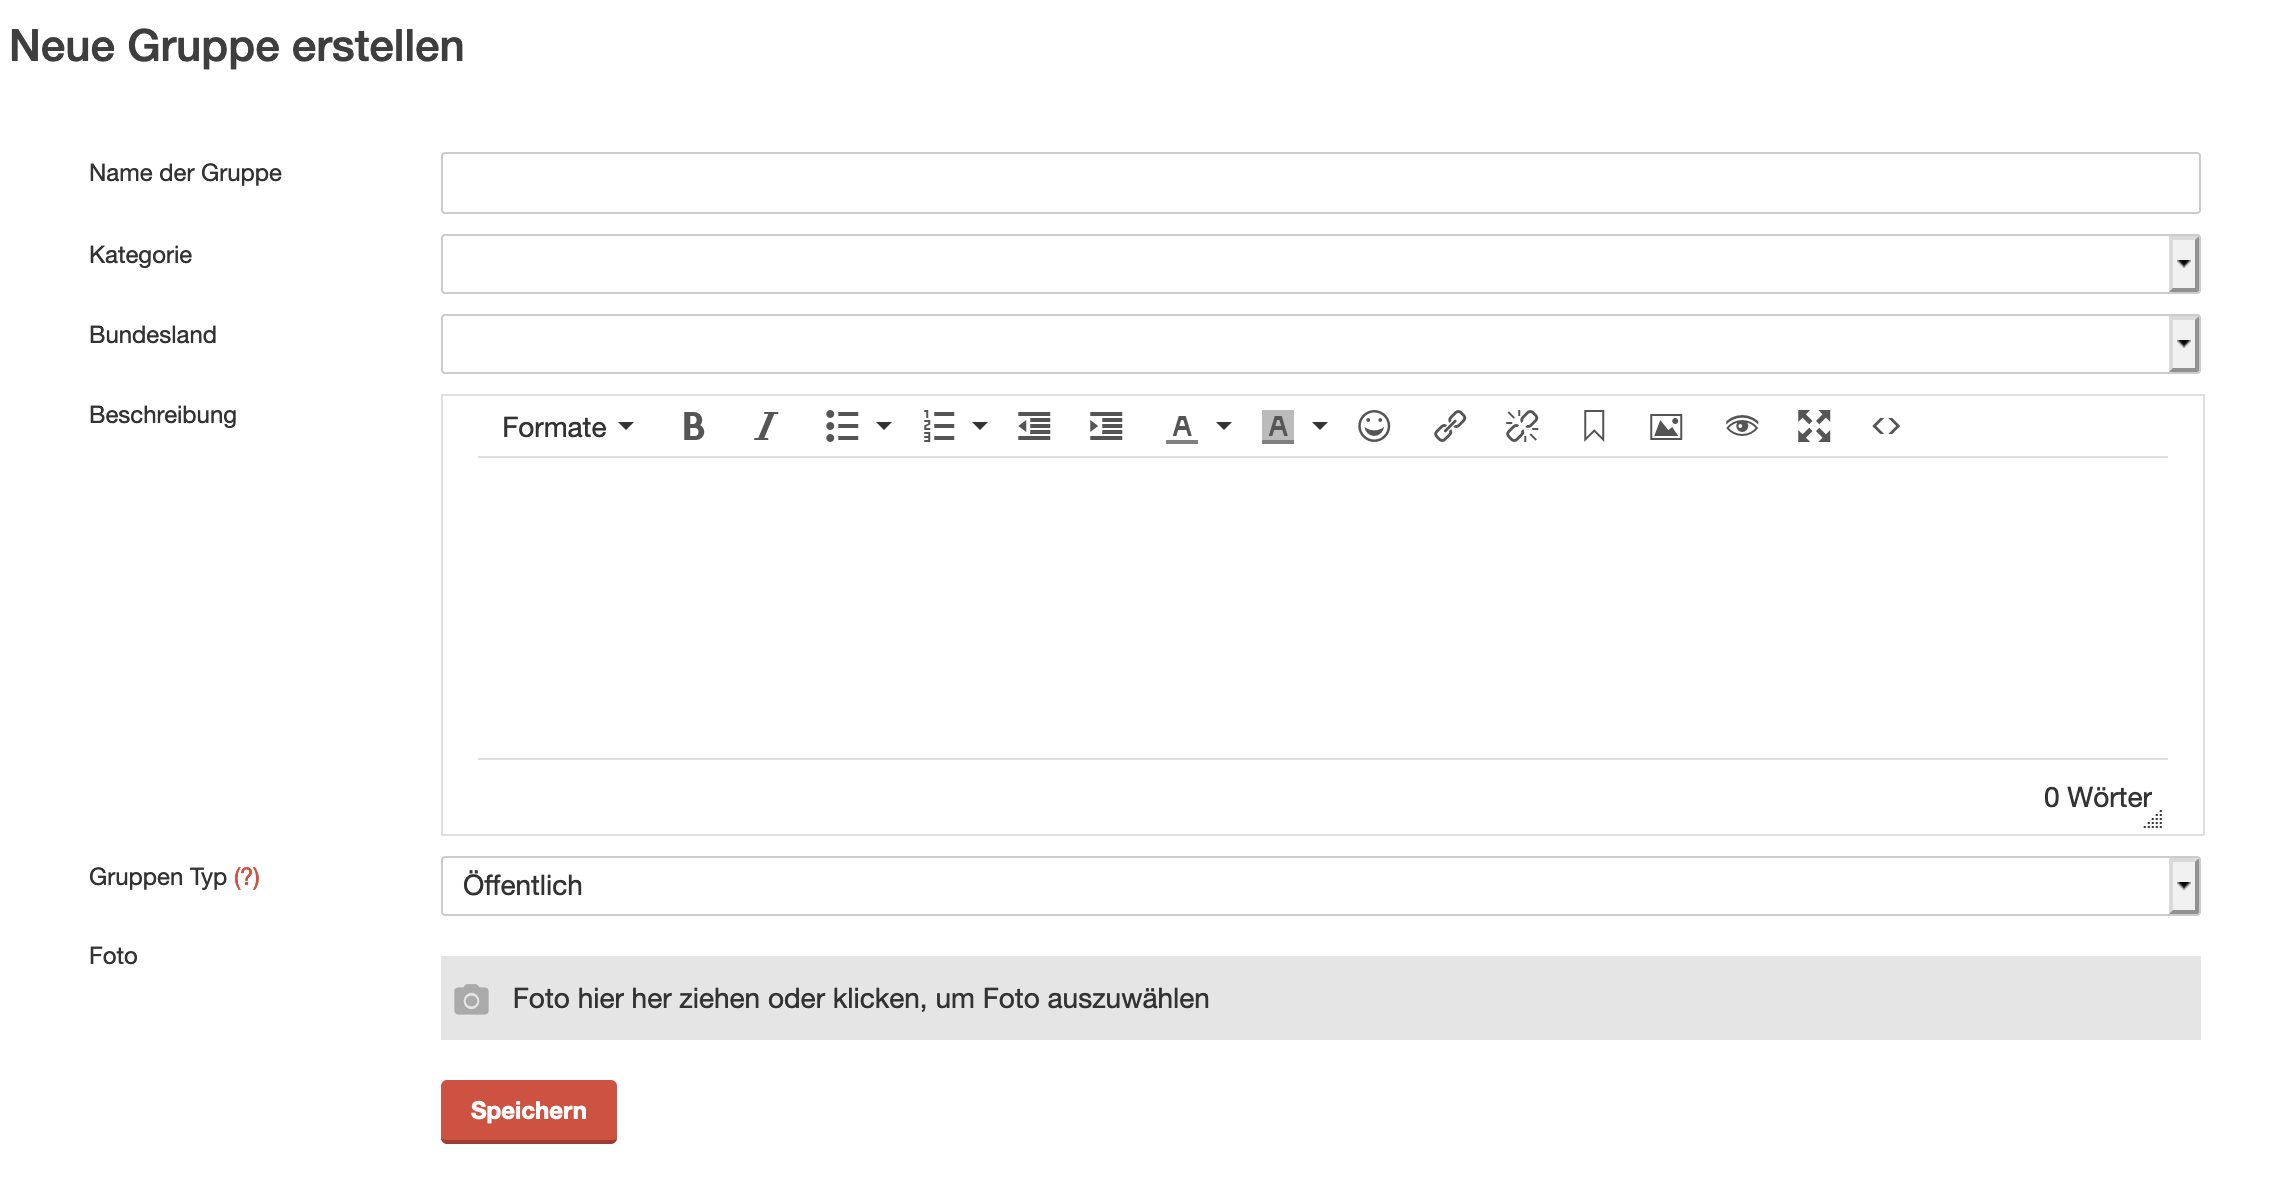
Task: Click the remove link icon
Action: [1521, 427]
